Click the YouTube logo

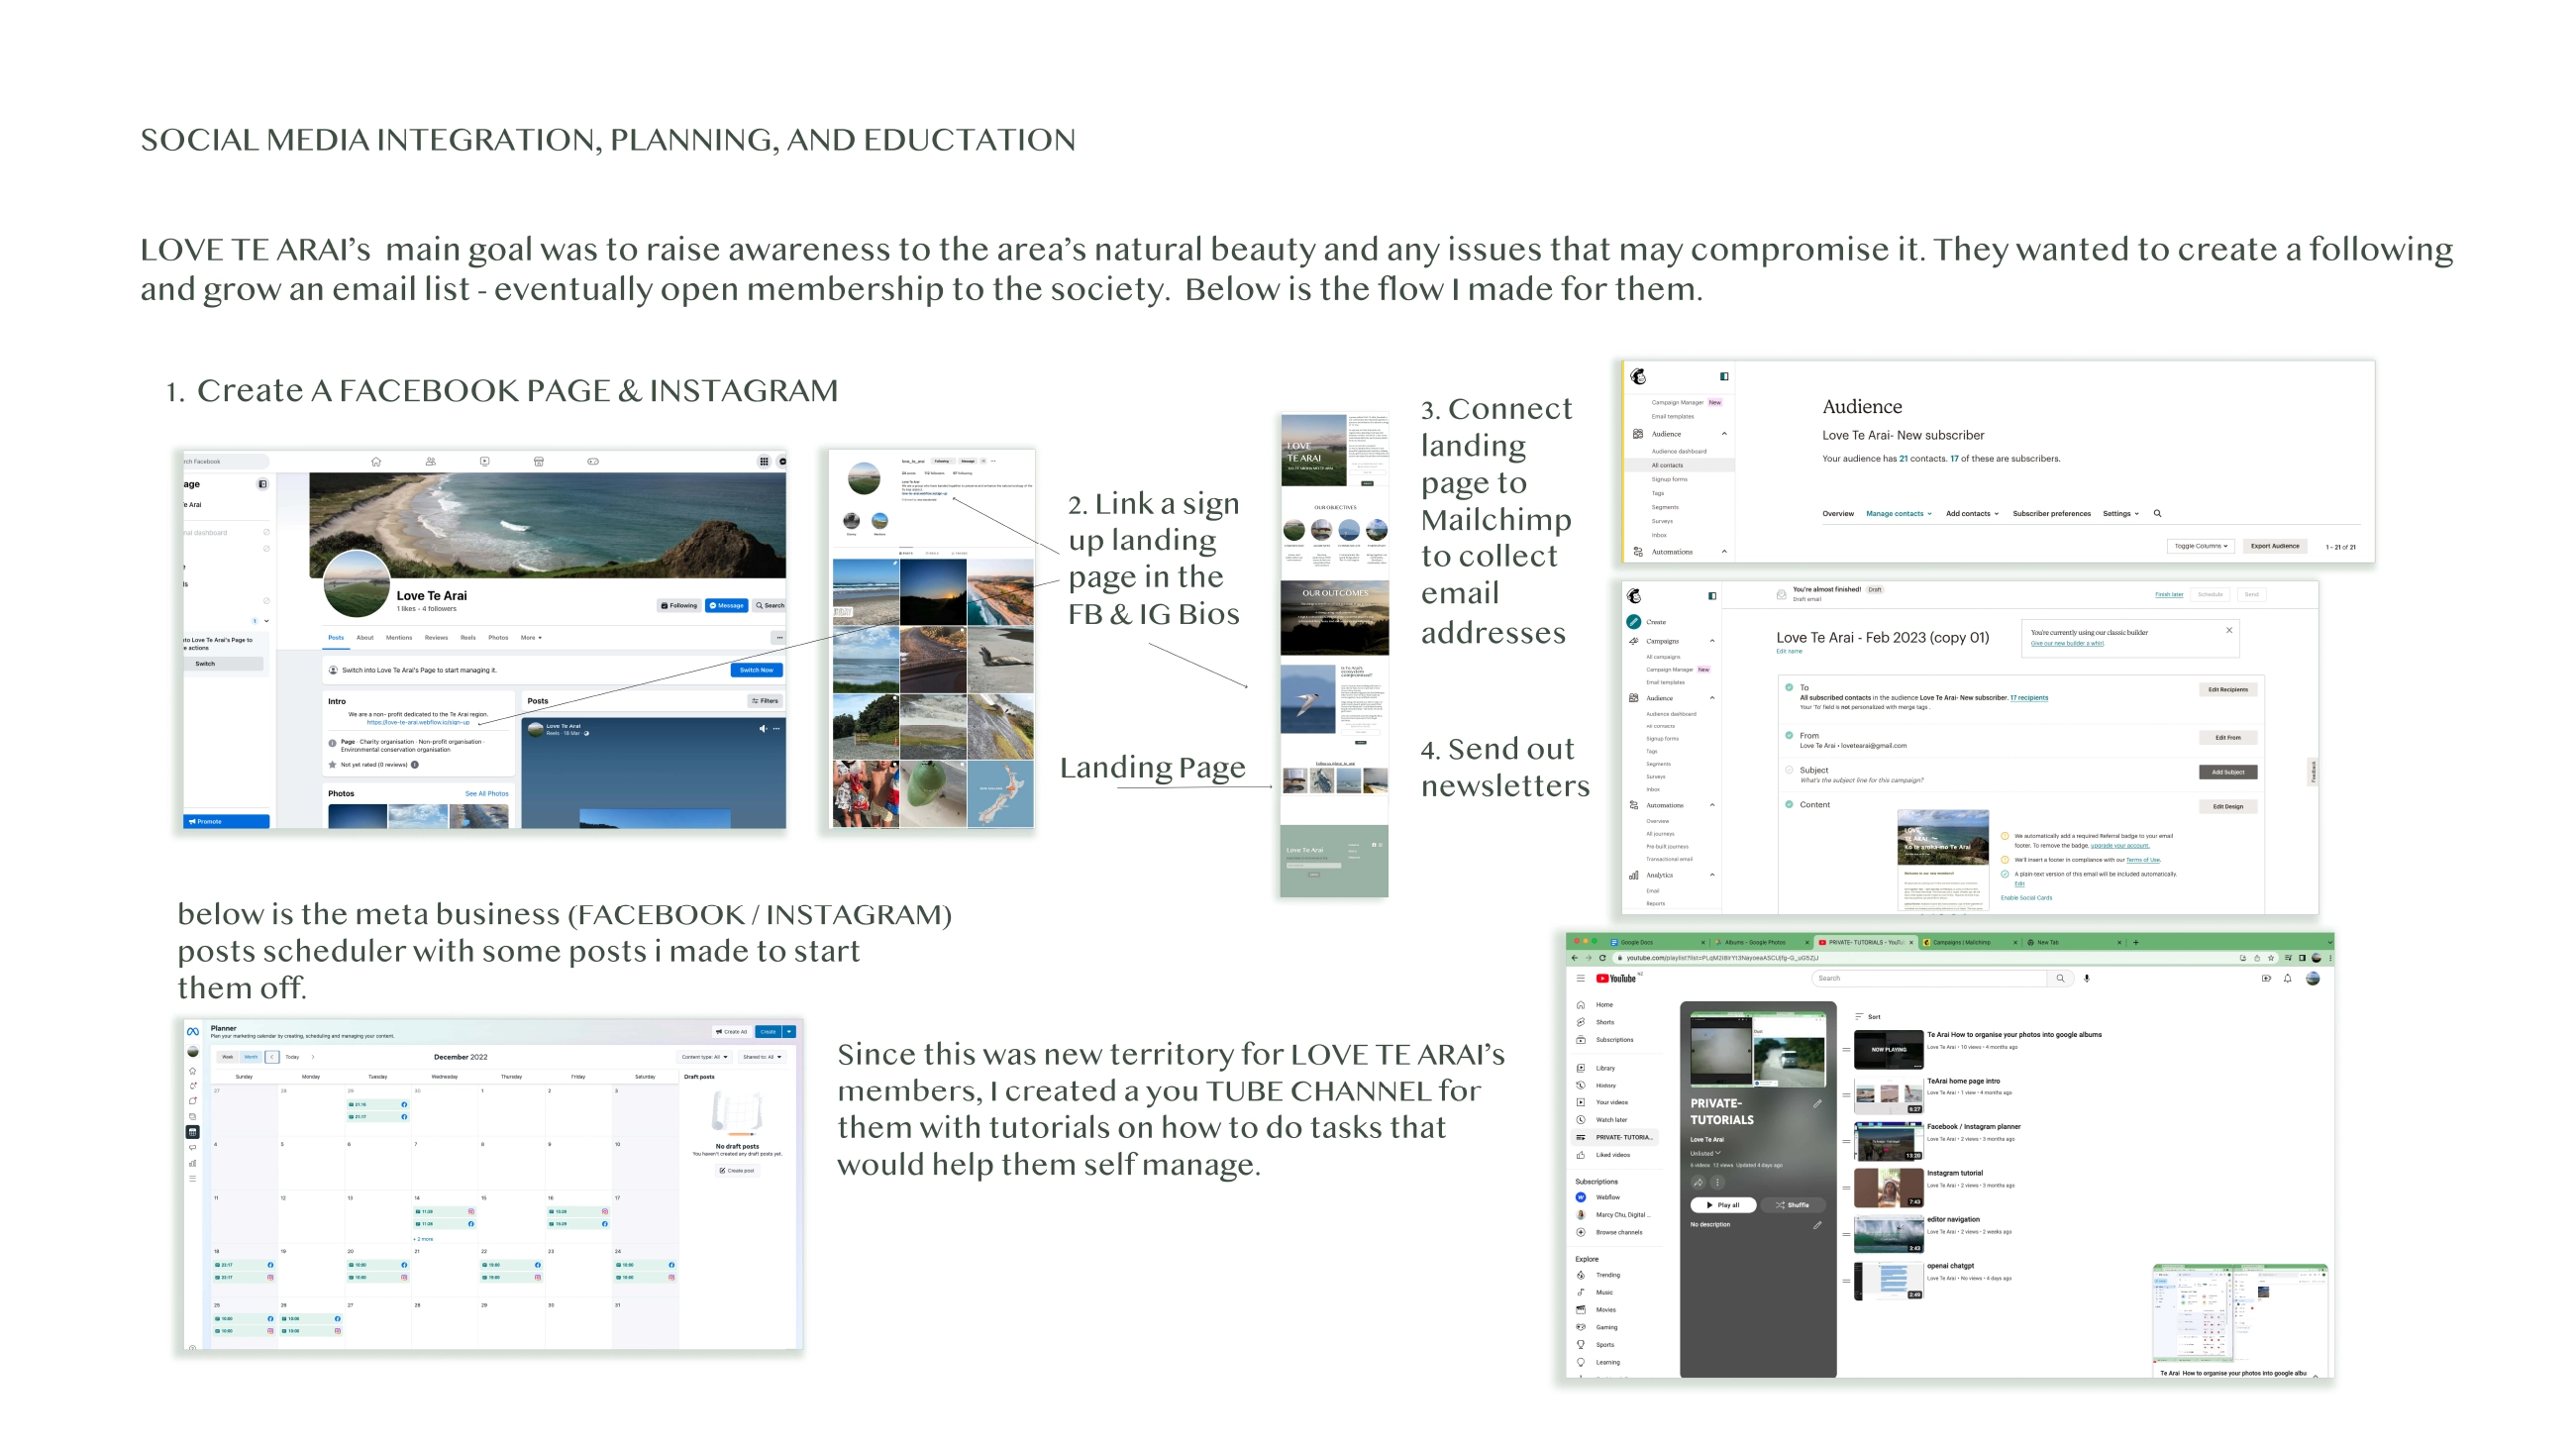1616,978
